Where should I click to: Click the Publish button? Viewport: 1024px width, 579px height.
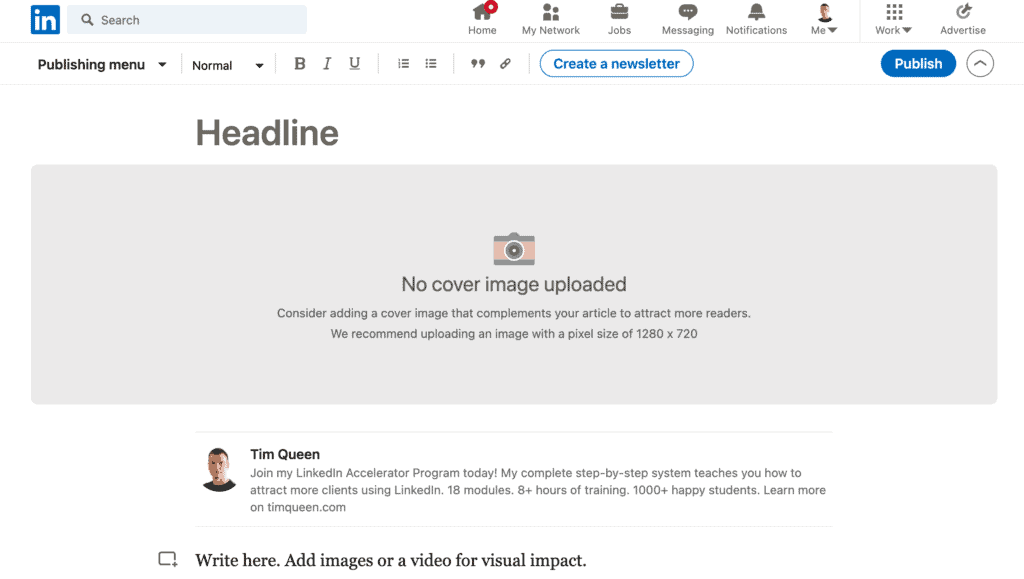click(917, 64)
